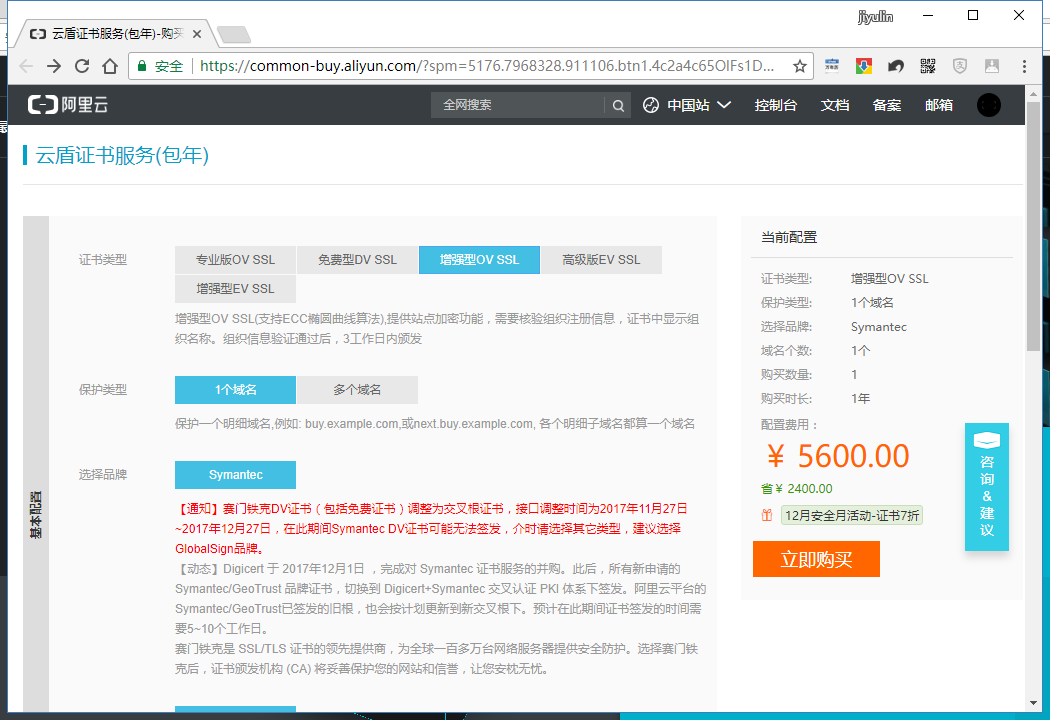Click the 云盾证书服务(包年) page title
This screenshot has height=720, width=1050.
click(x=122, y=155)
